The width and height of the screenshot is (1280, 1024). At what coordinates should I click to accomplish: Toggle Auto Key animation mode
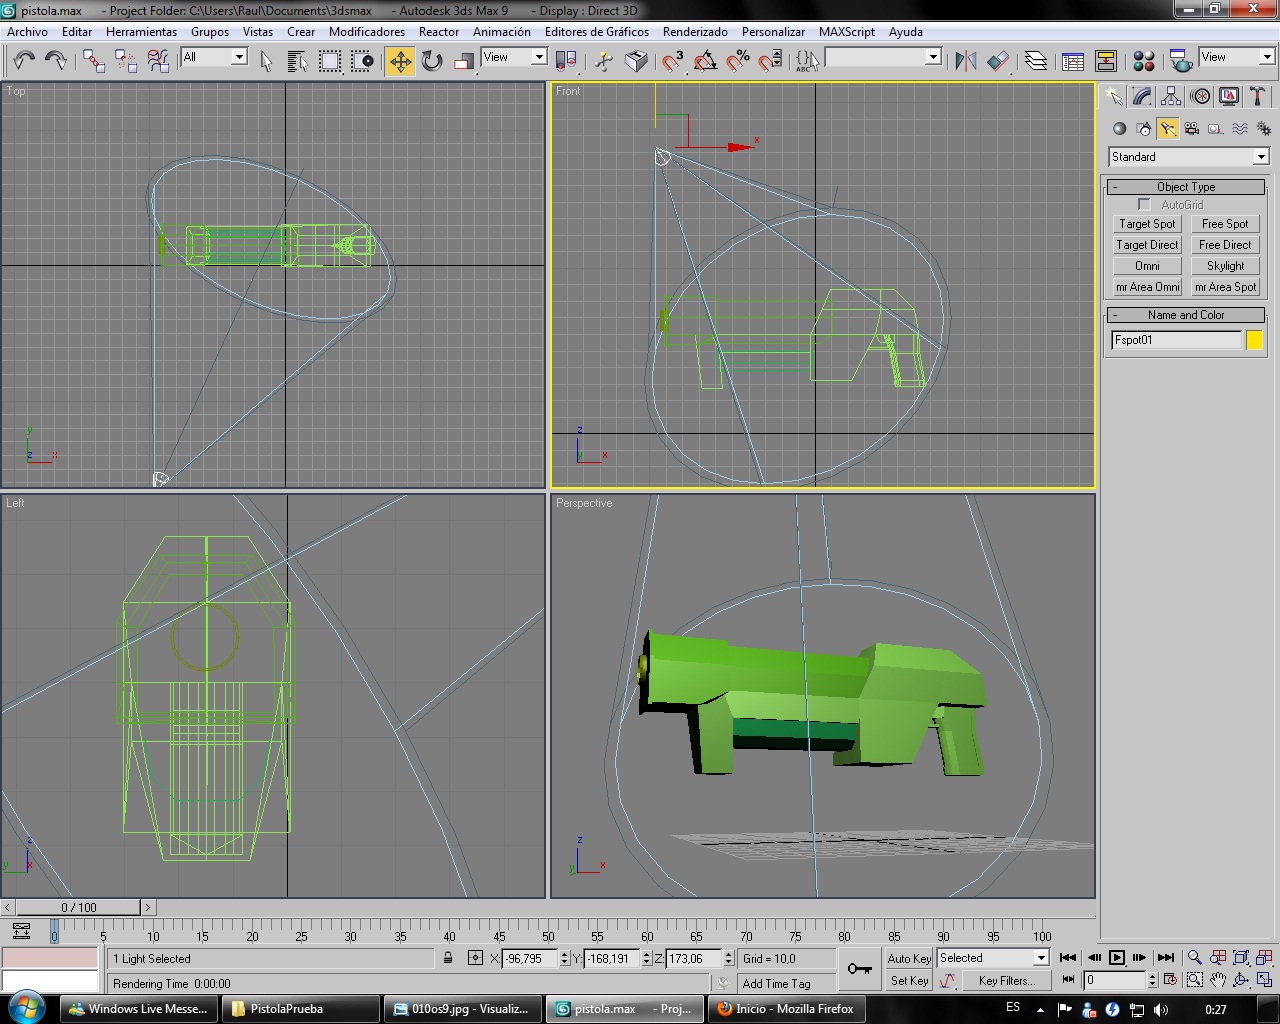(909, 958)
